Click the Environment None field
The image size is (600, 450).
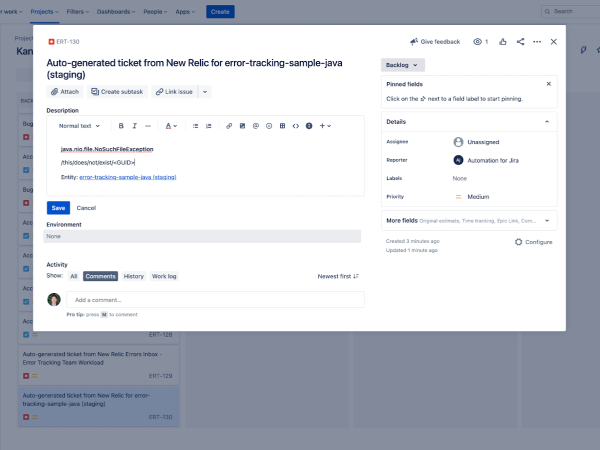point(202,236)
